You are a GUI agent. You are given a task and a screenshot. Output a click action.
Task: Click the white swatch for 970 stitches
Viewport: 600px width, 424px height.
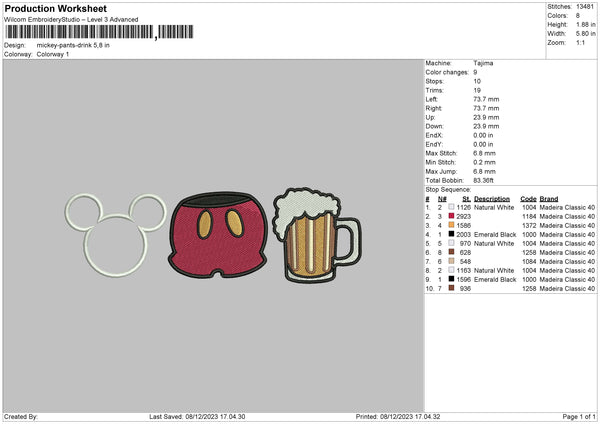[452, 243]
